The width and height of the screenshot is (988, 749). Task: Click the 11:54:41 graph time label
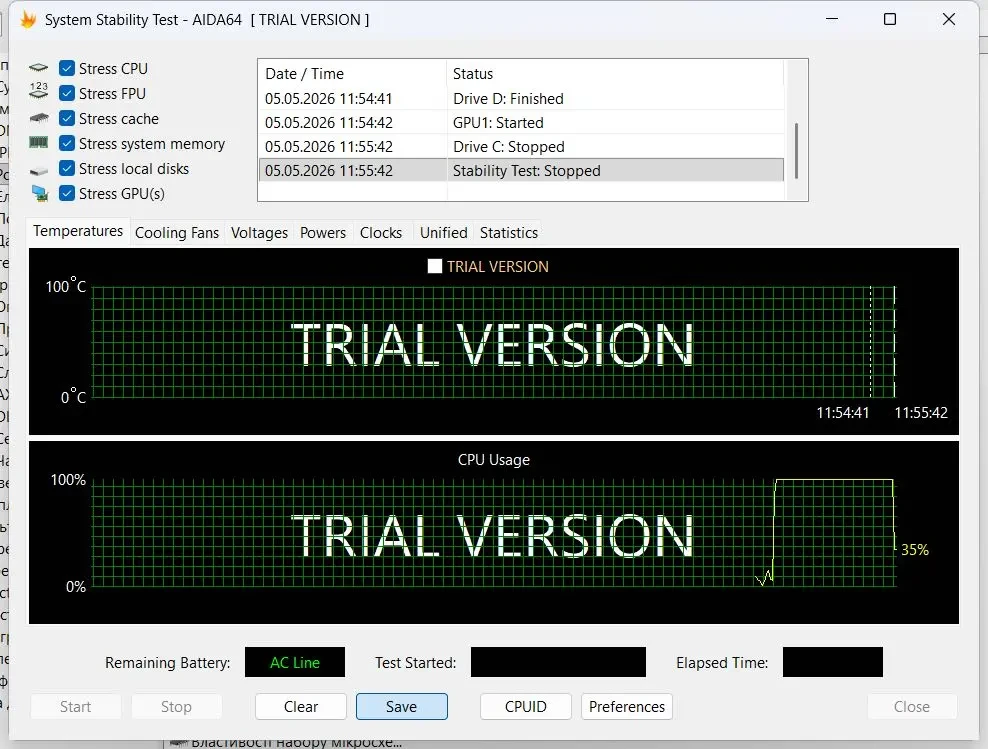(x=842, y=413)
